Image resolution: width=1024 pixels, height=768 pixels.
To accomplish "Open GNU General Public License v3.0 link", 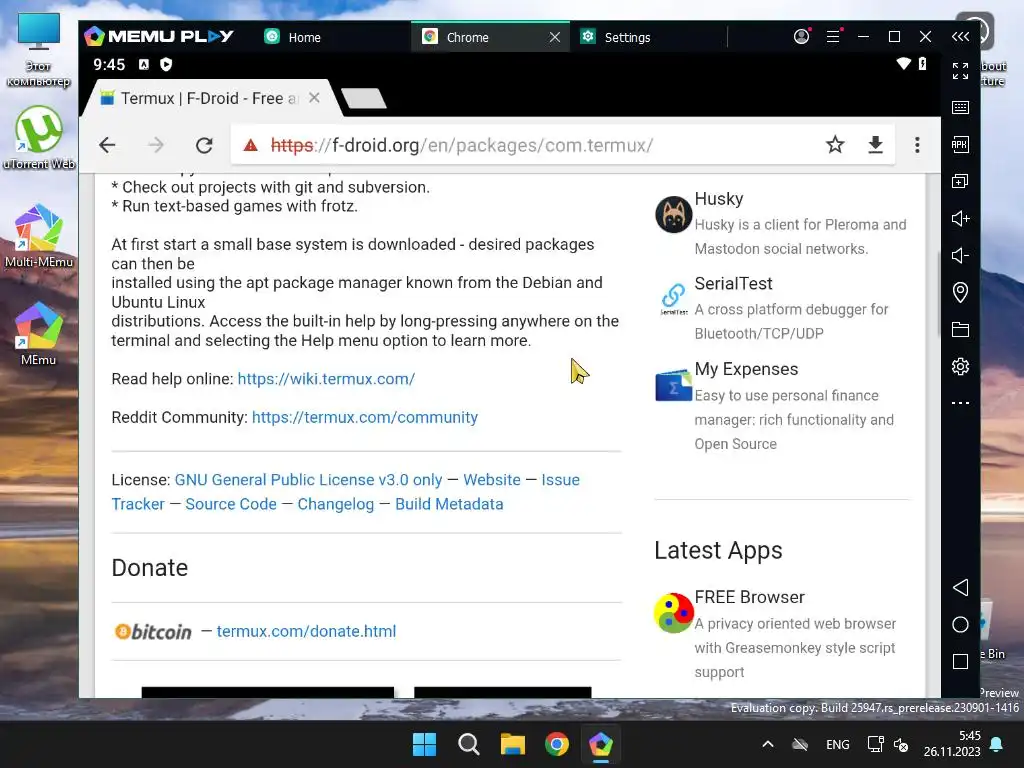I will point(308,480).
